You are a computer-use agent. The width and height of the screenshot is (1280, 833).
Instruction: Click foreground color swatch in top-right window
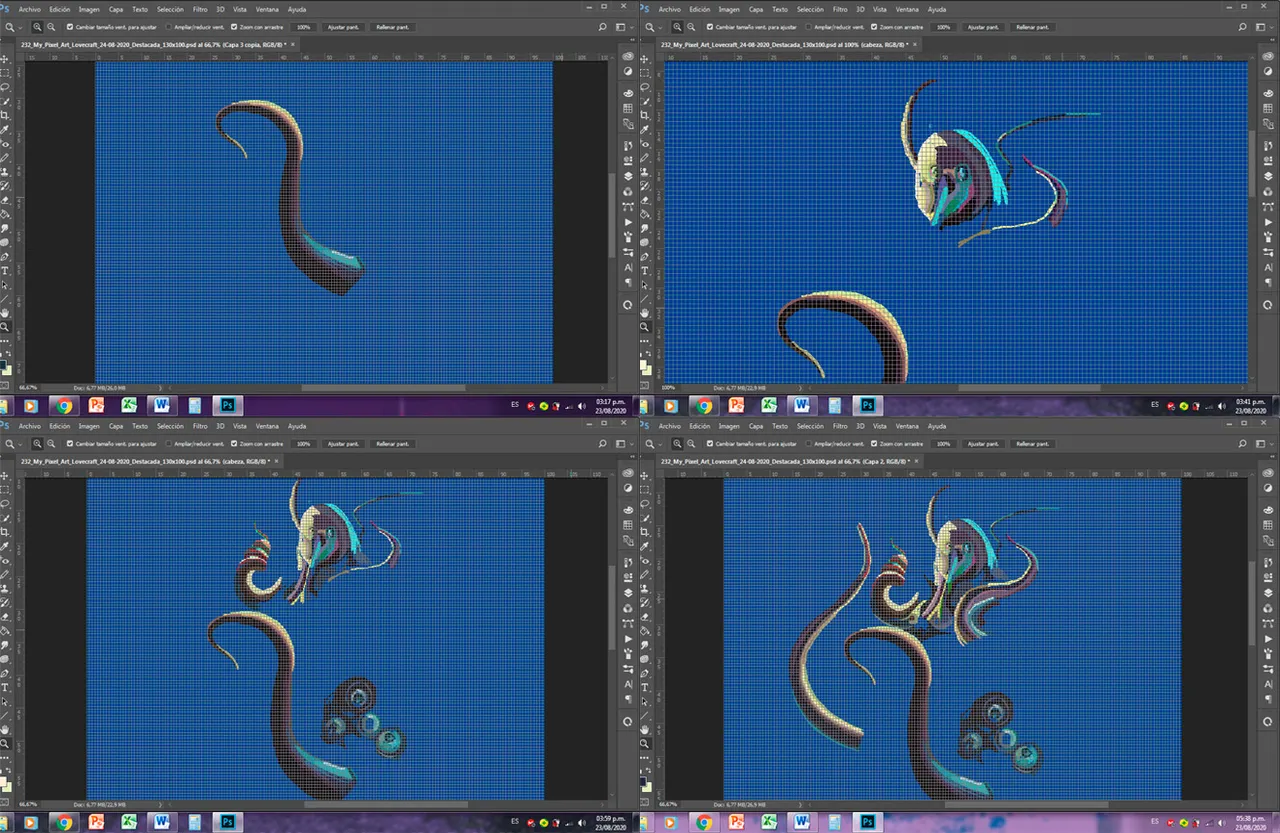pos(642,364)
